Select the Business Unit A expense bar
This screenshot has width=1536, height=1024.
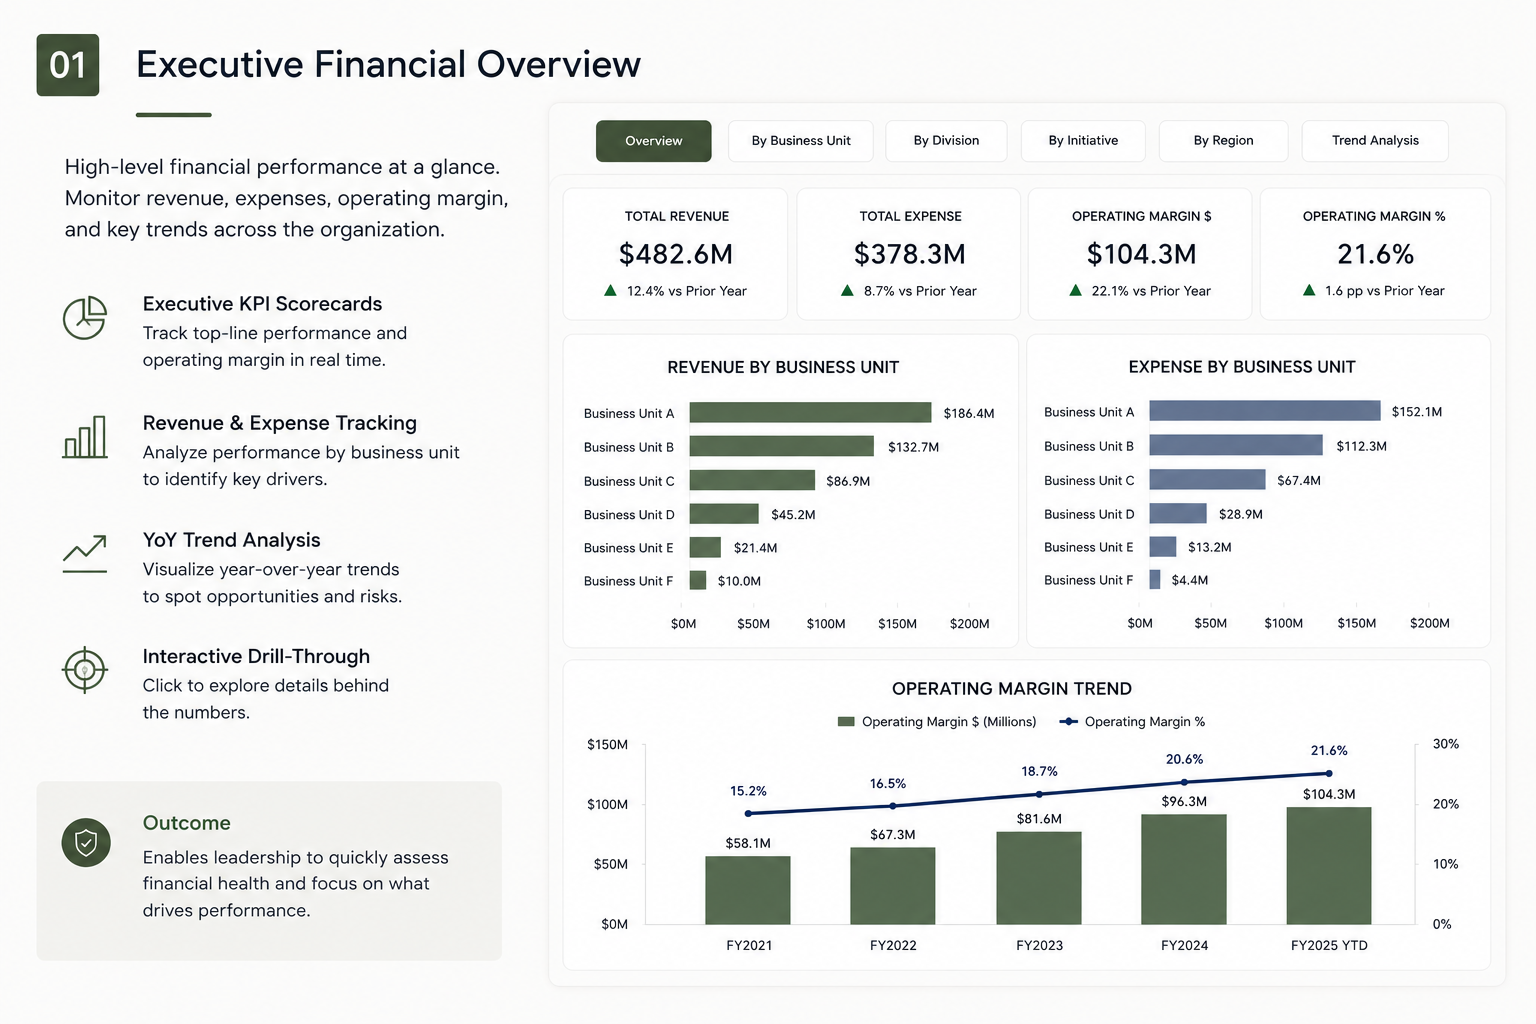pos(1265,411)
